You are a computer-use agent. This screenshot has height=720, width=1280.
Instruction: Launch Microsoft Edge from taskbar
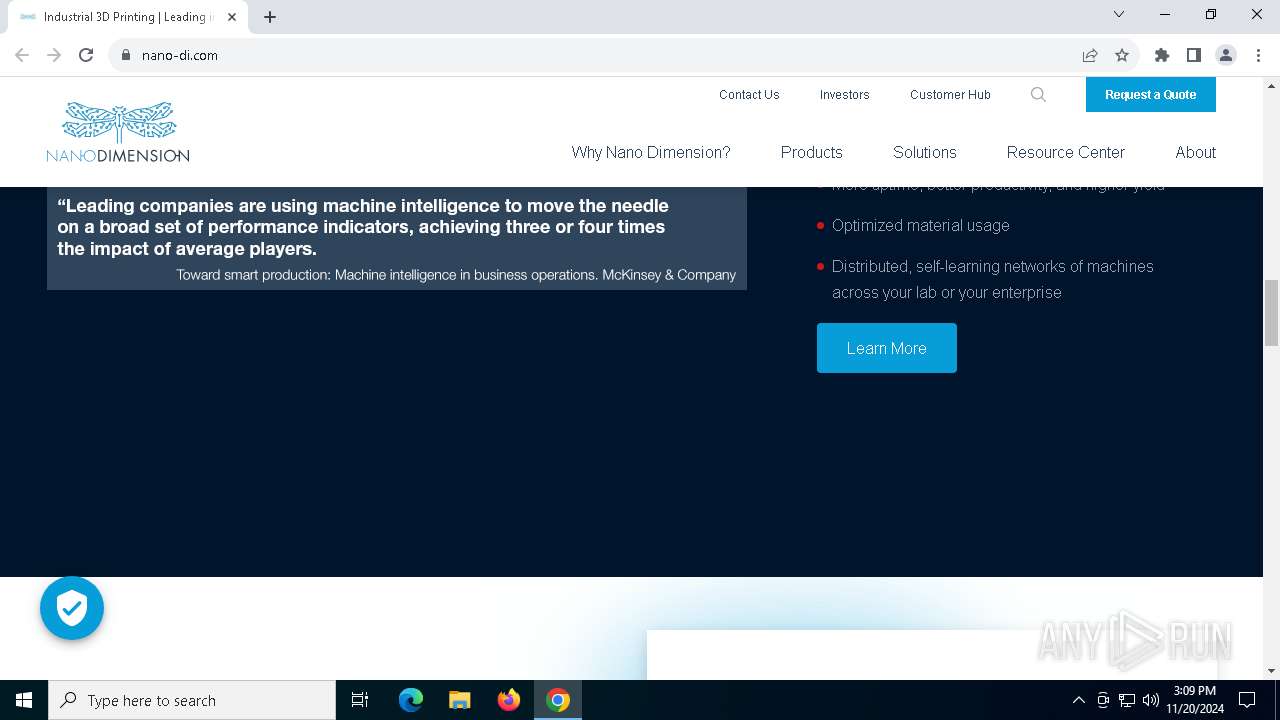tap(411, 700)
